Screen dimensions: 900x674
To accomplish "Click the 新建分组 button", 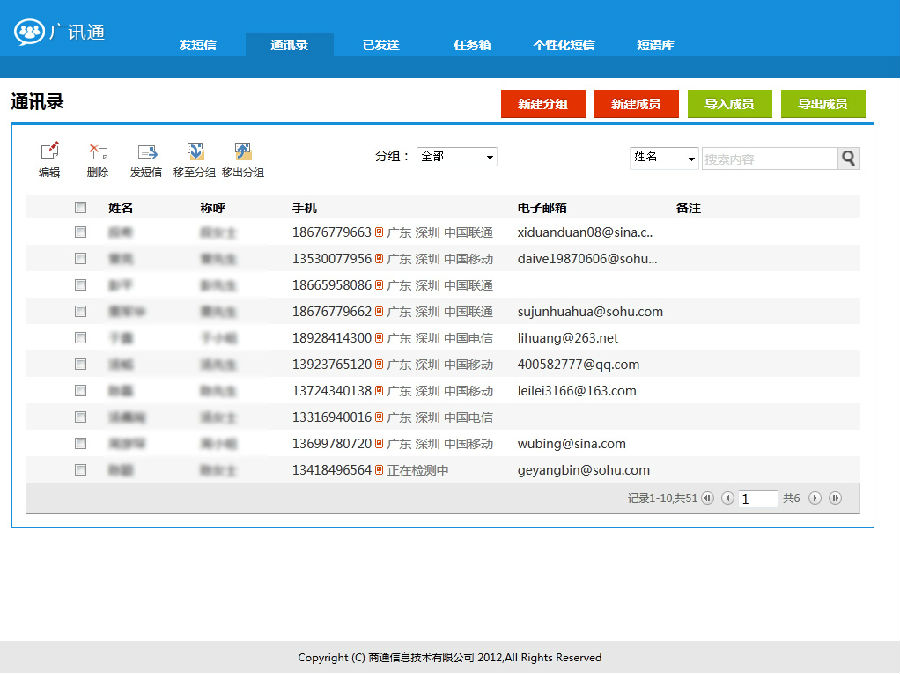I will point(543,104).
